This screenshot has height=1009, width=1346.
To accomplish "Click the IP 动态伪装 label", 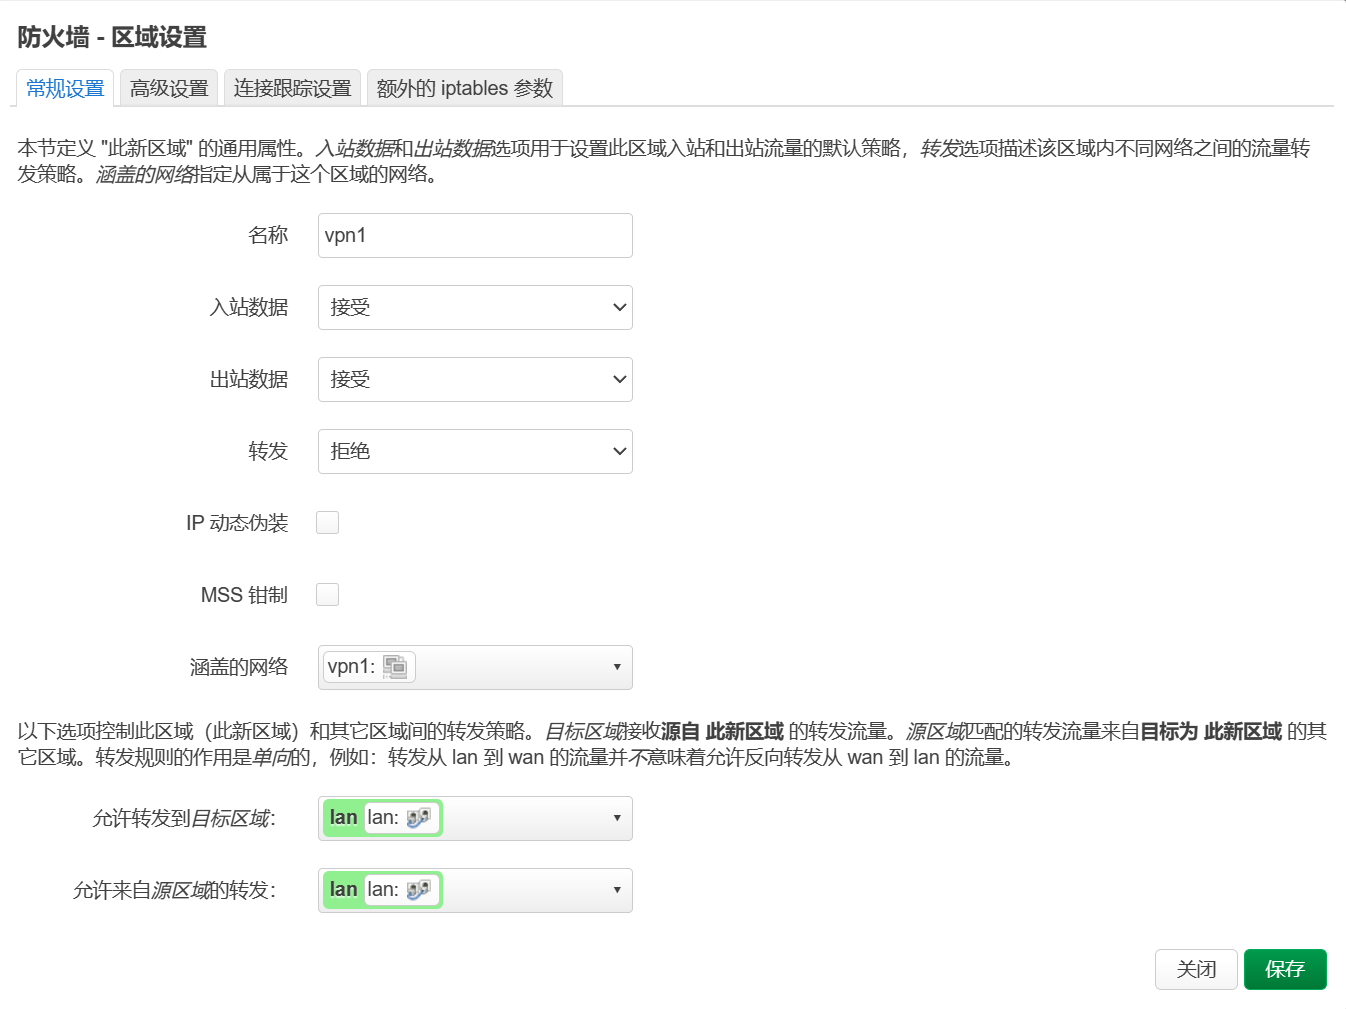I will pos(237,523).
